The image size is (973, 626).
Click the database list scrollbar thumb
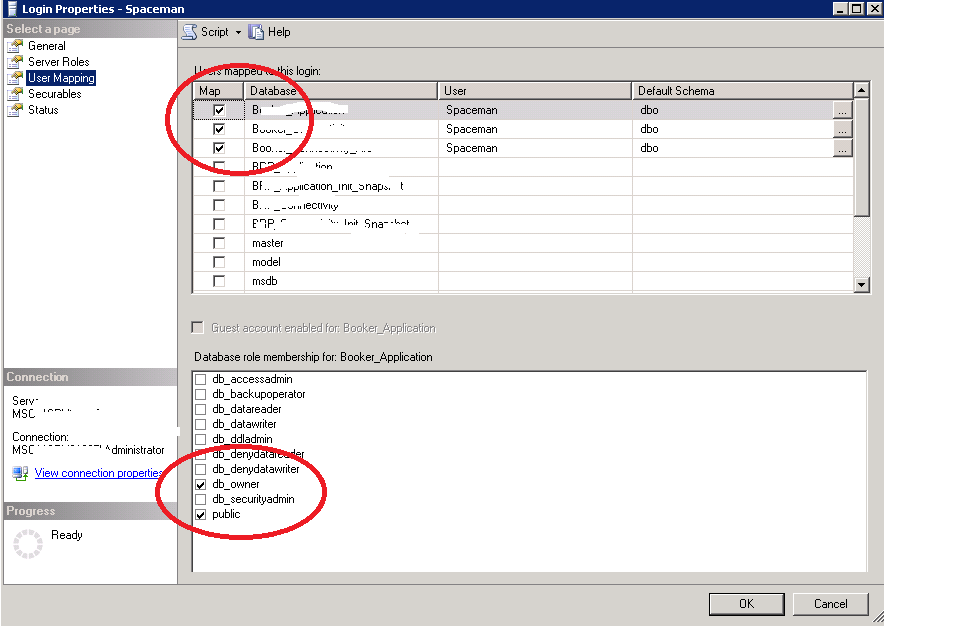pyautogui.click(x=861, y=156)
